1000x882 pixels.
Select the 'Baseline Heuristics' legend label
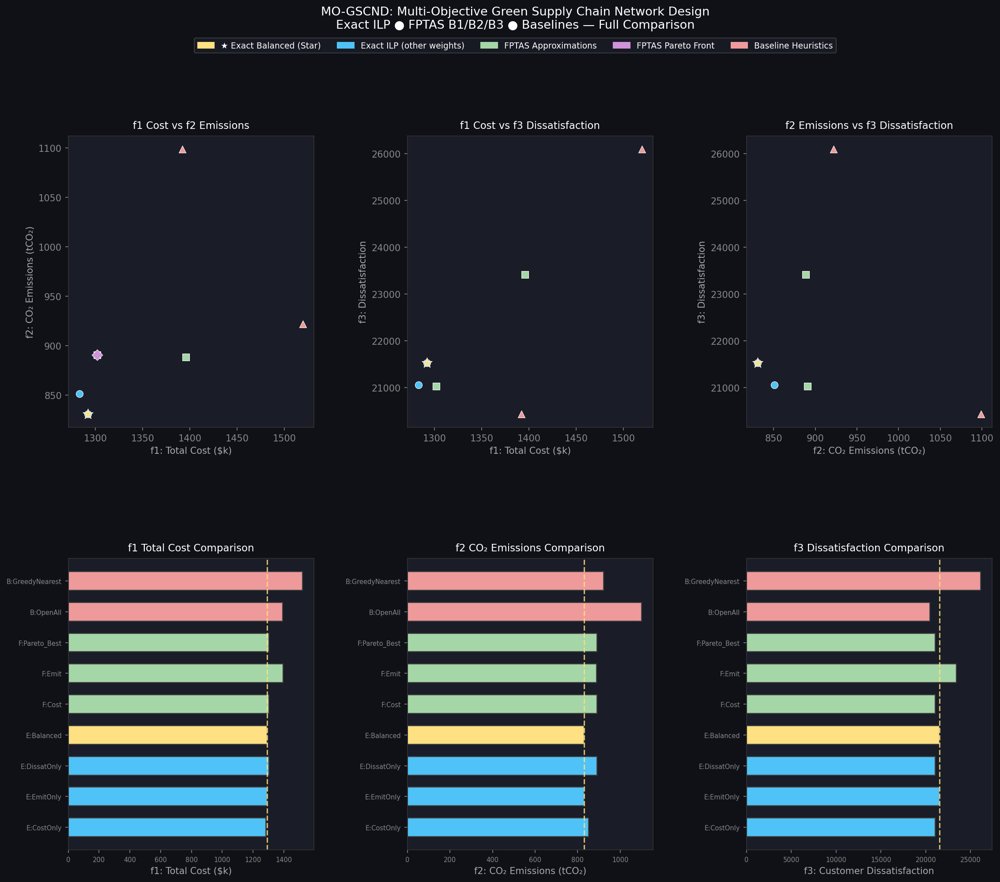(x=793, y=45)
